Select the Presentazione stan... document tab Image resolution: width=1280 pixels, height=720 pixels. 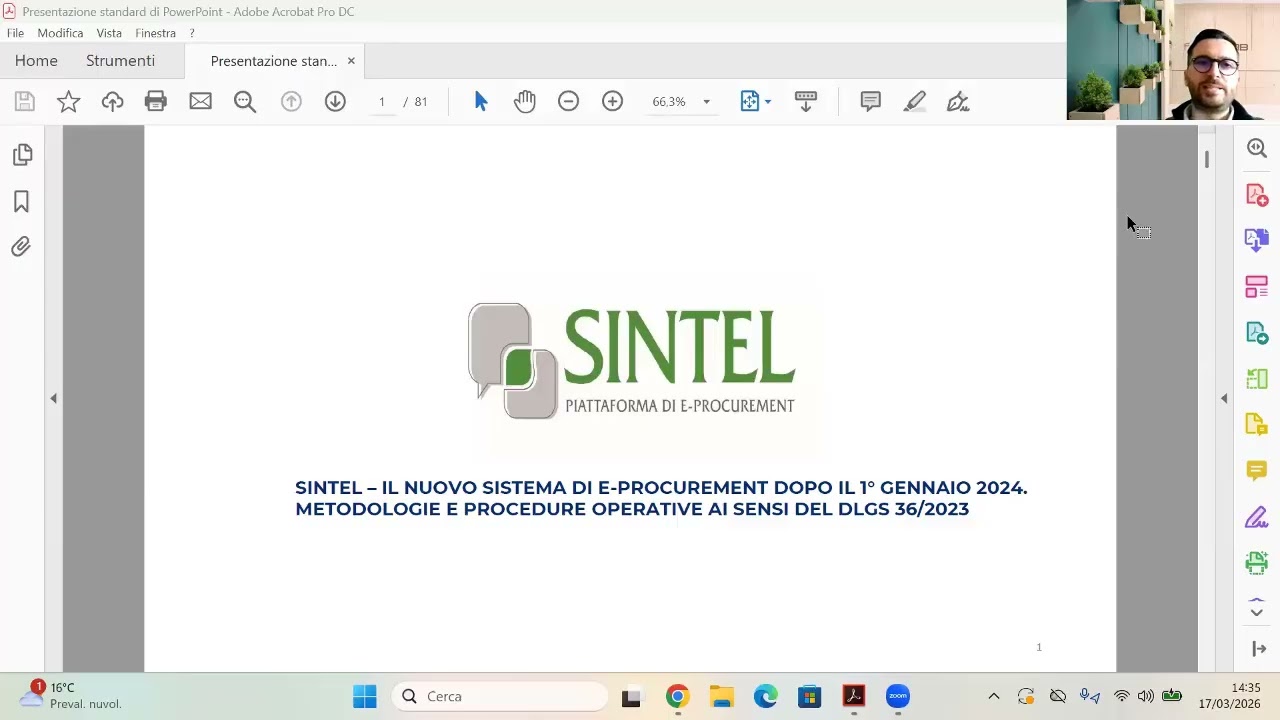(273, 61)
